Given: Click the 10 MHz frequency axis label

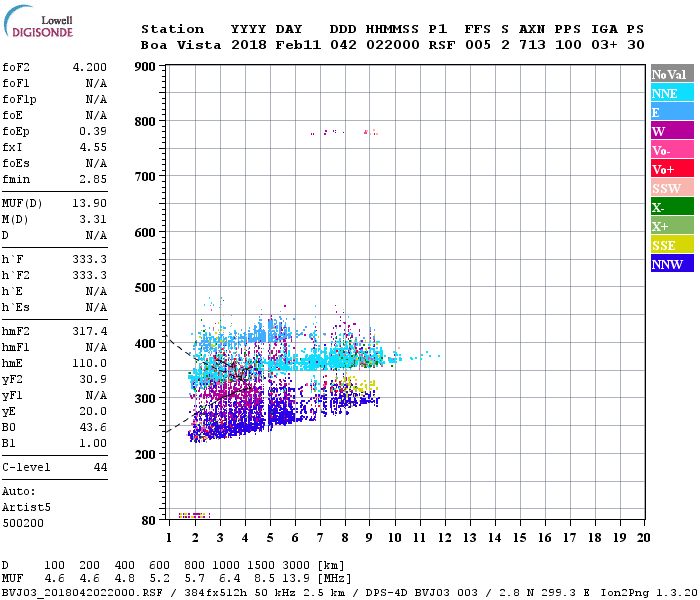Looking at the screenshot, I should click(395, 538).
